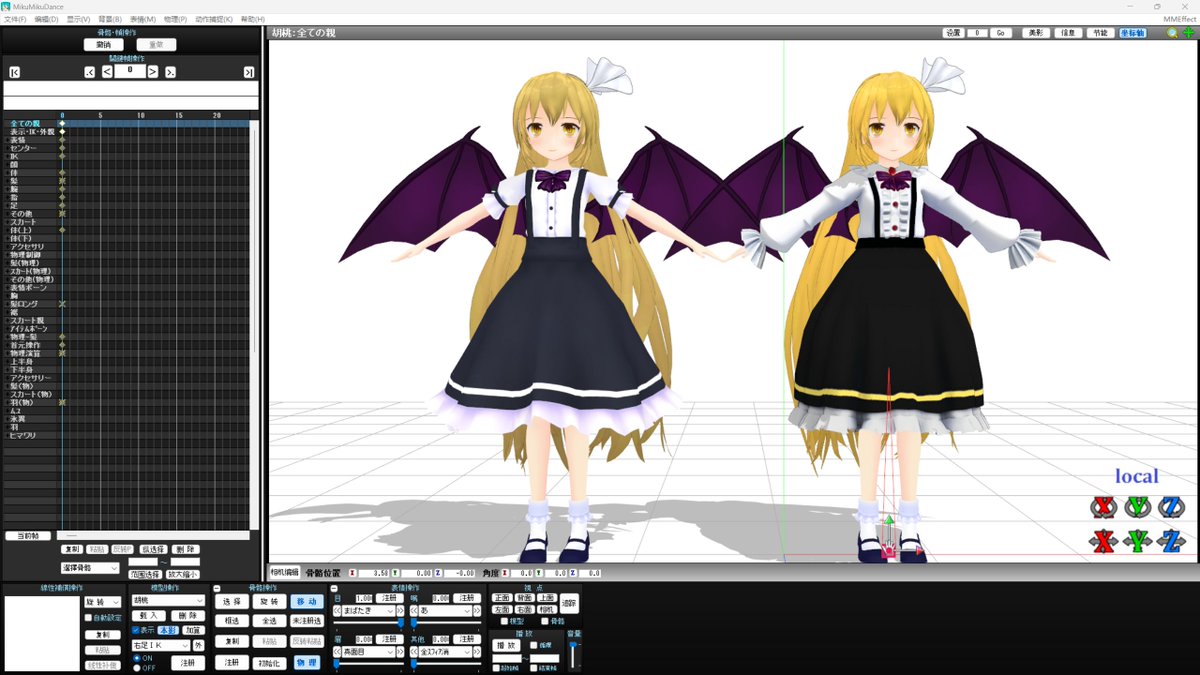Open the 文件(F) menu
Image resolution: width=1200 pixels, height=675 pixels.
click(x=15, y=19)
